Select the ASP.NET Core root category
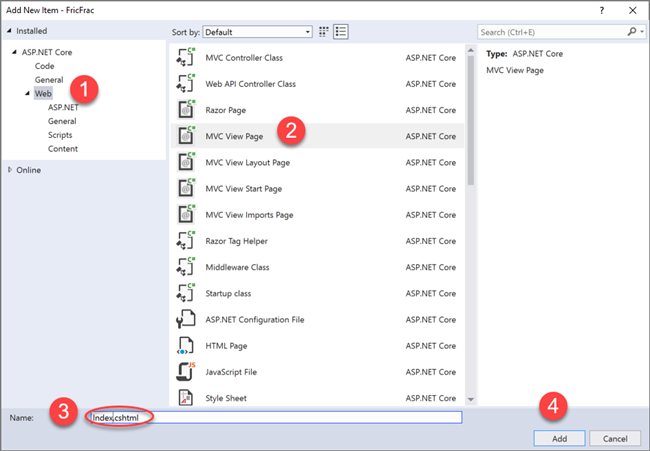Viewport: 650px width, 451px height. point(47,52)
